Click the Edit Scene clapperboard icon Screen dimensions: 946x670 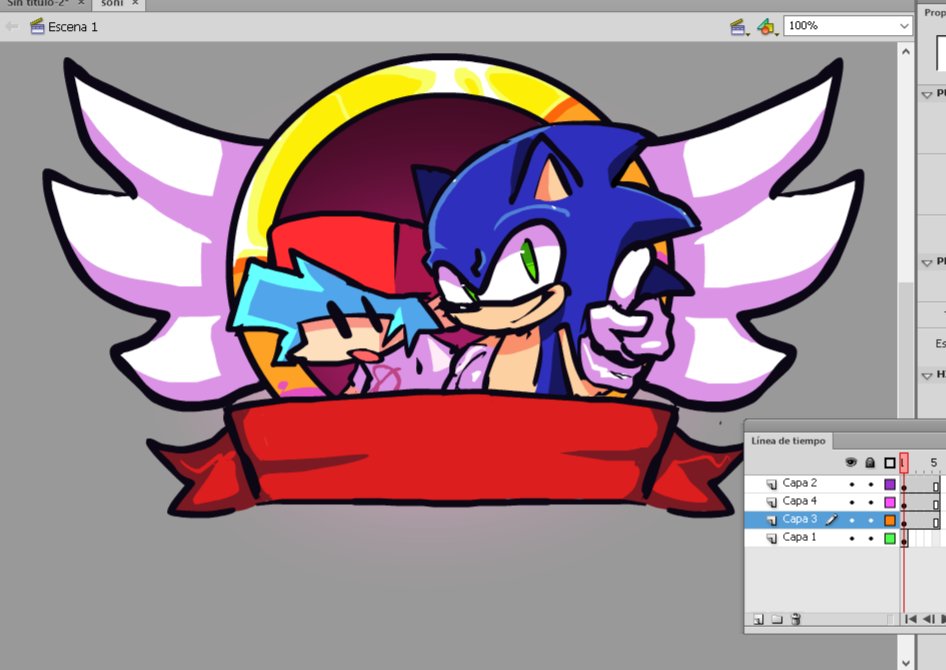click(737, 27)
